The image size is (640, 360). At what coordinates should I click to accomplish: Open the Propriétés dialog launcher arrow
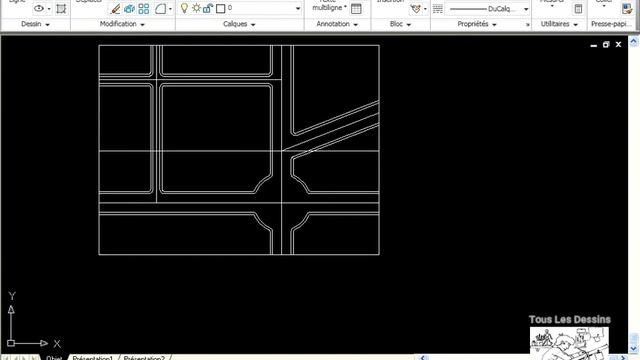(x=527, y=24)
